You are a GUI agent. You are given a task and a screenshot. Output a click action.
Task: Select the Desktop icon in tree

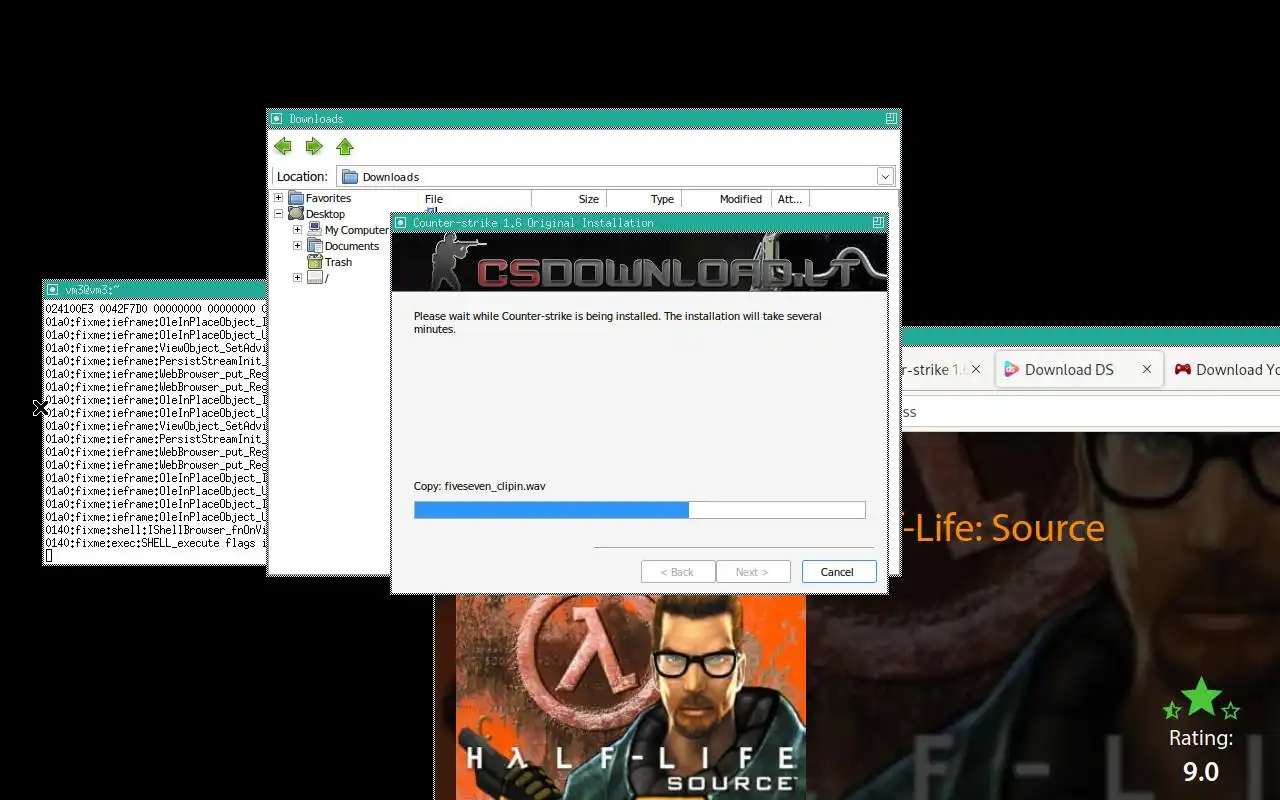pos(296,214)
